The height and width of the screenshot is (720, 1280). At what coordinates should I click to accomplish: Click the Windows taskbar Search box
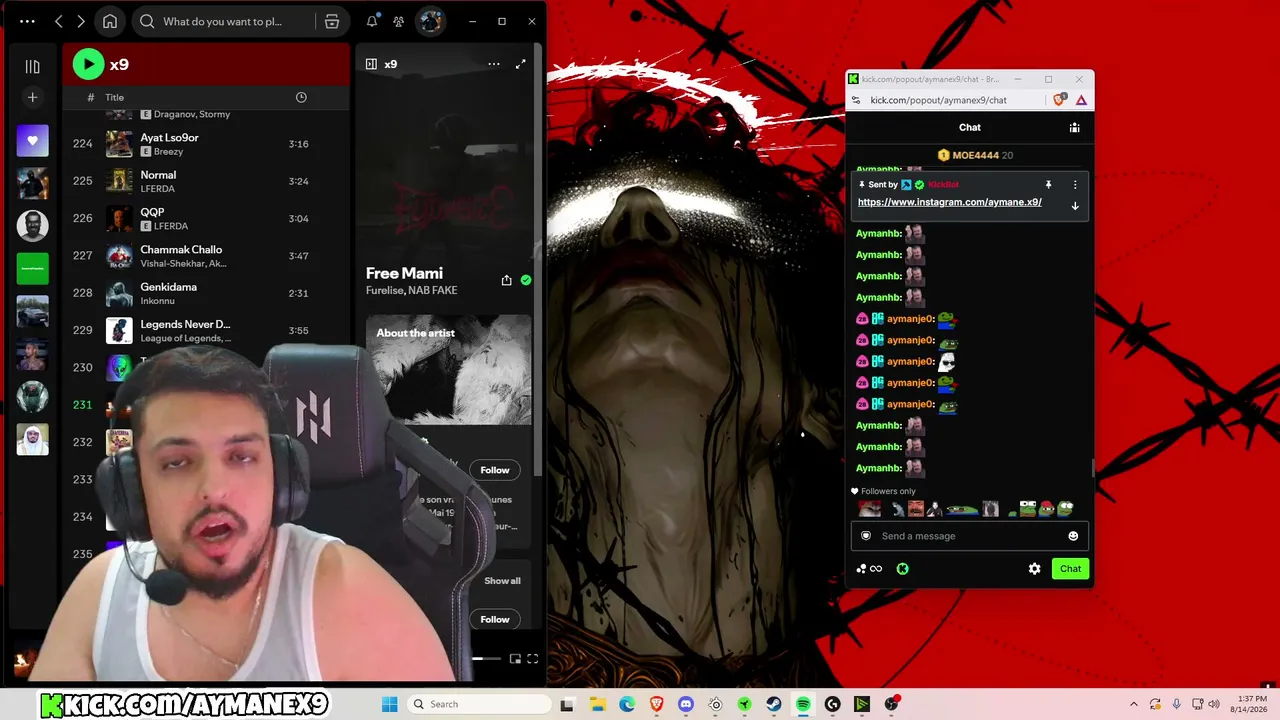478,704
